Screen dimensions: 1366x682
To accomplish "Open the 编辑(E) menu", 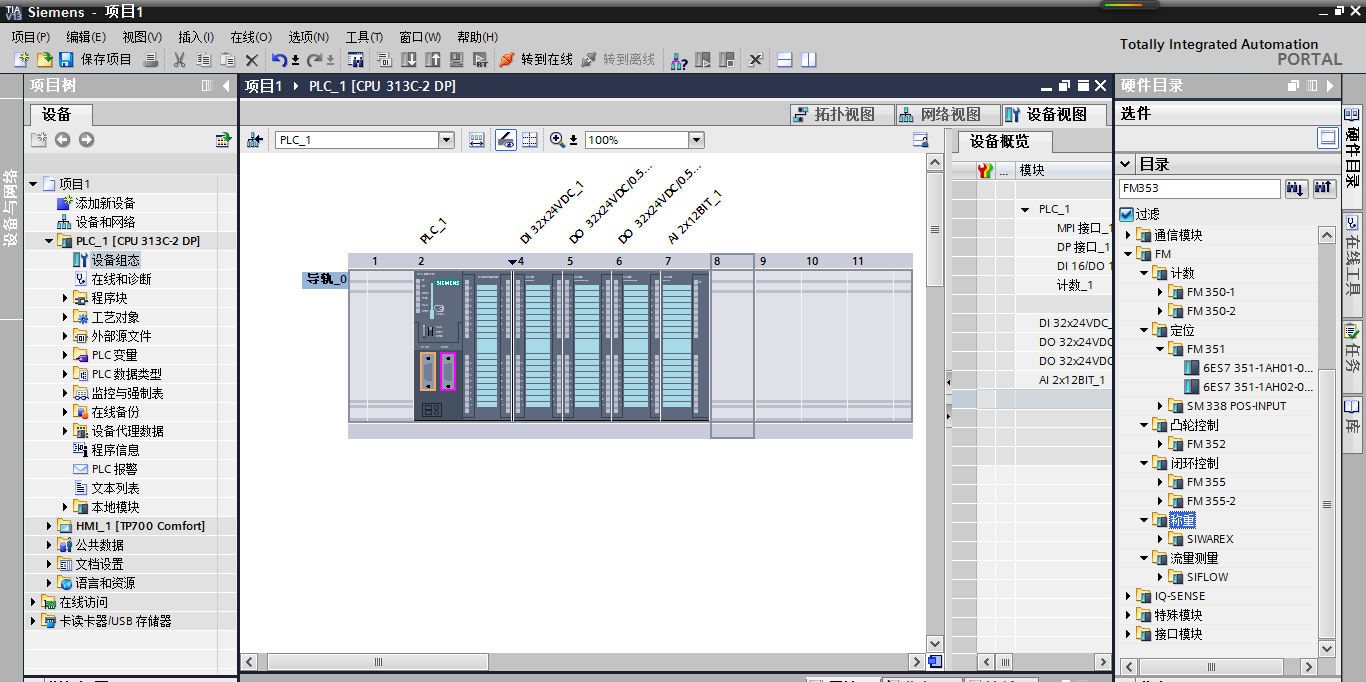I will (86, 37).
